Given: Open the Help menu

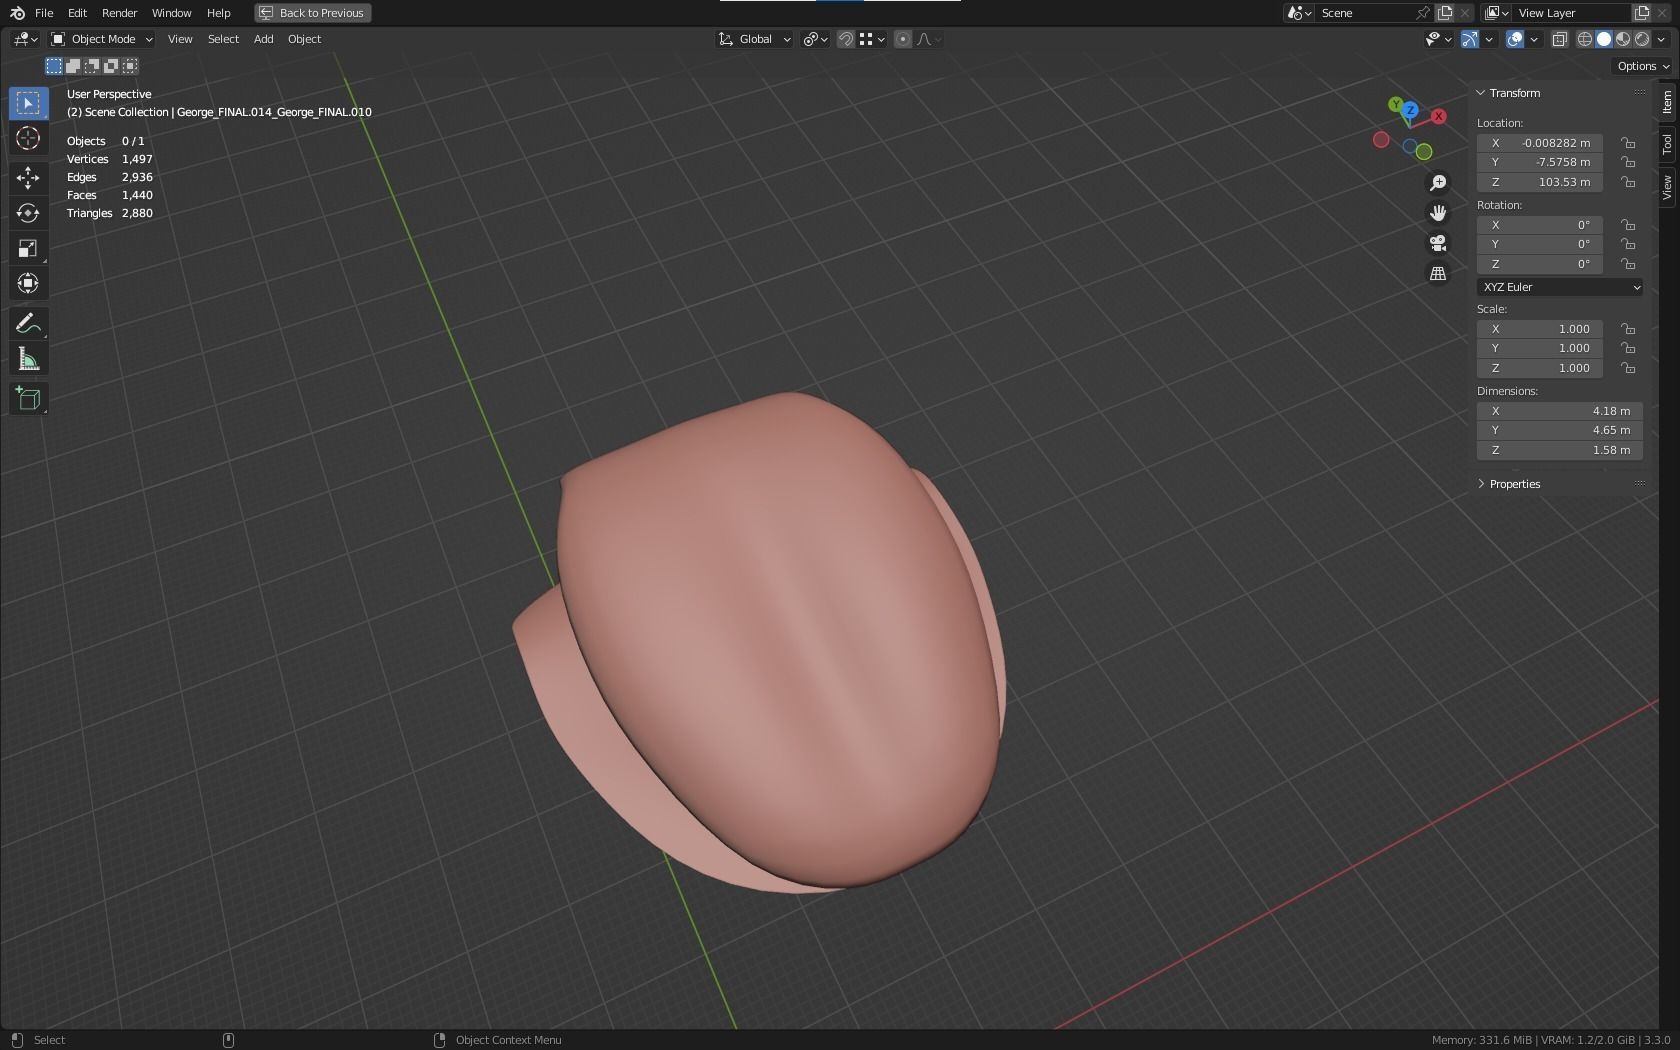Looking at the screenshot, I should (219, 13).
